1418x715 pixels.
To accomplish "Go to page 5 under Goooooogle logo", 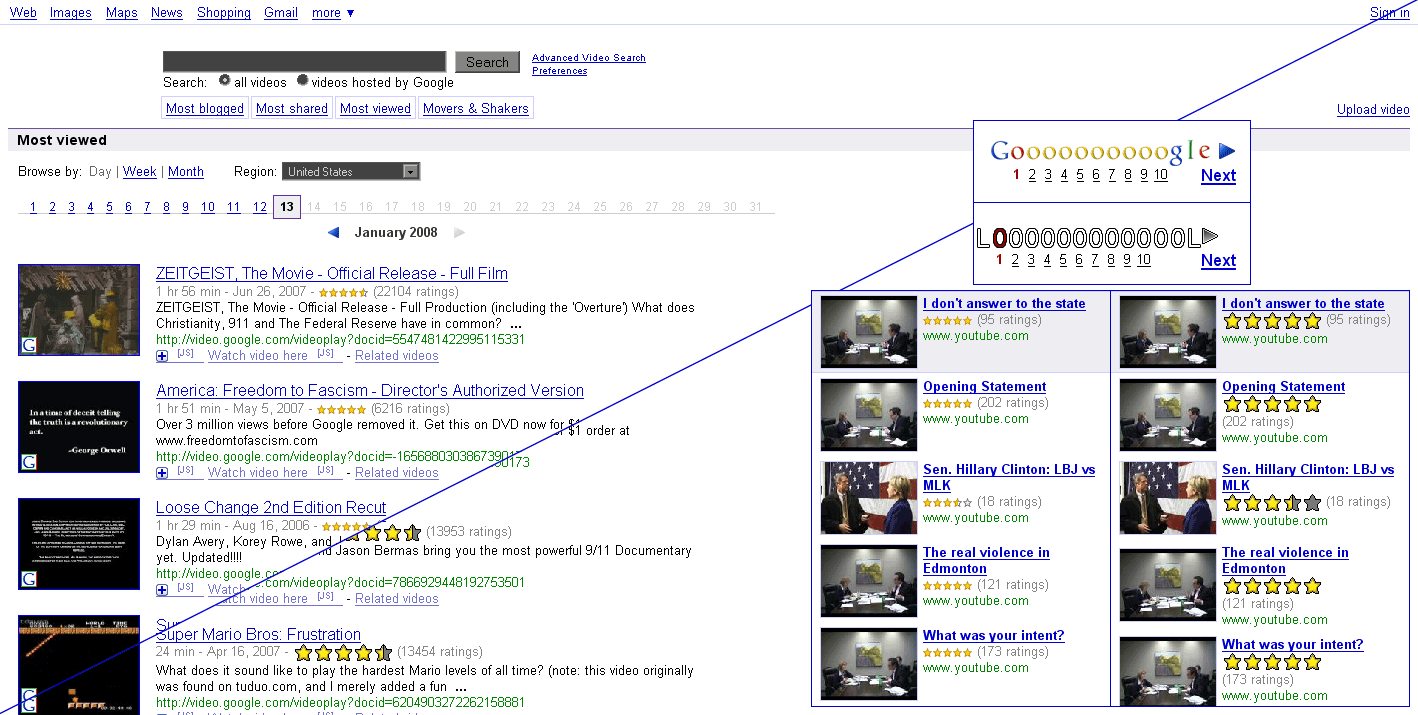I will [1080, 175].
